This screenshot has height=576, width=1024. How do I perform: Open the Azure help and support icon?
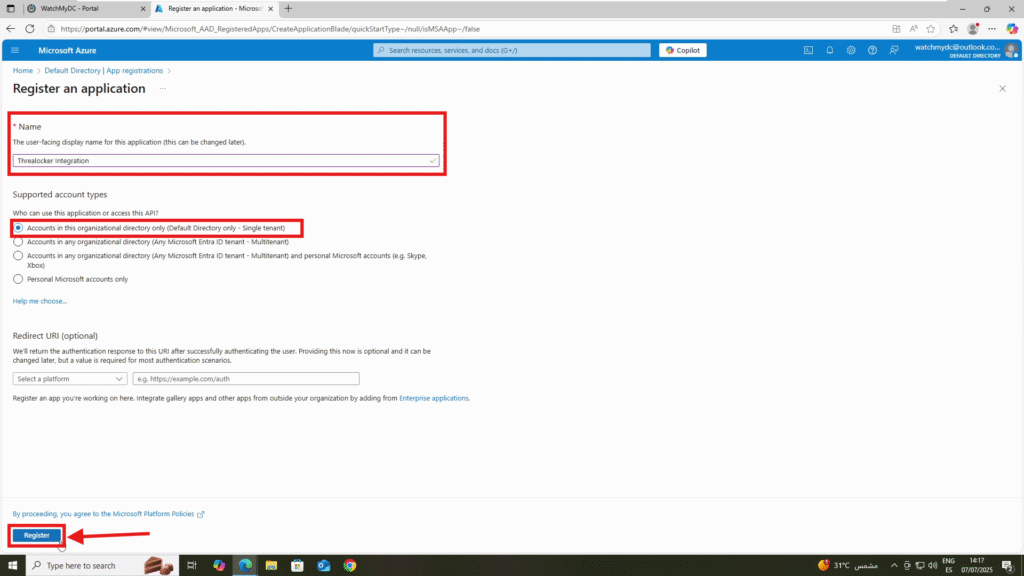point(872,50)
